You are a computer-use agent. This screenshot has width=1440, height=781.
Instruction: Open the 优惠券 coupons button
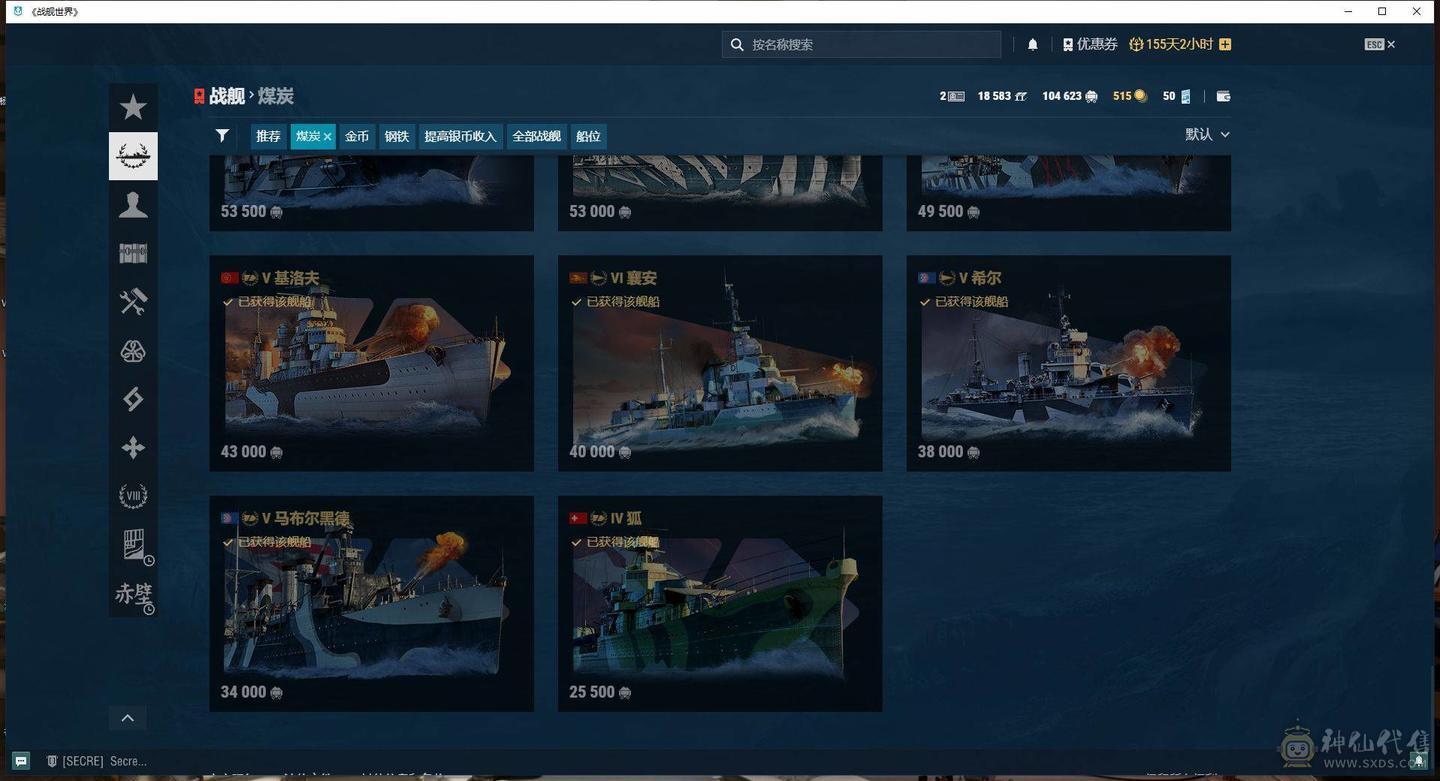coord(1090,44)
